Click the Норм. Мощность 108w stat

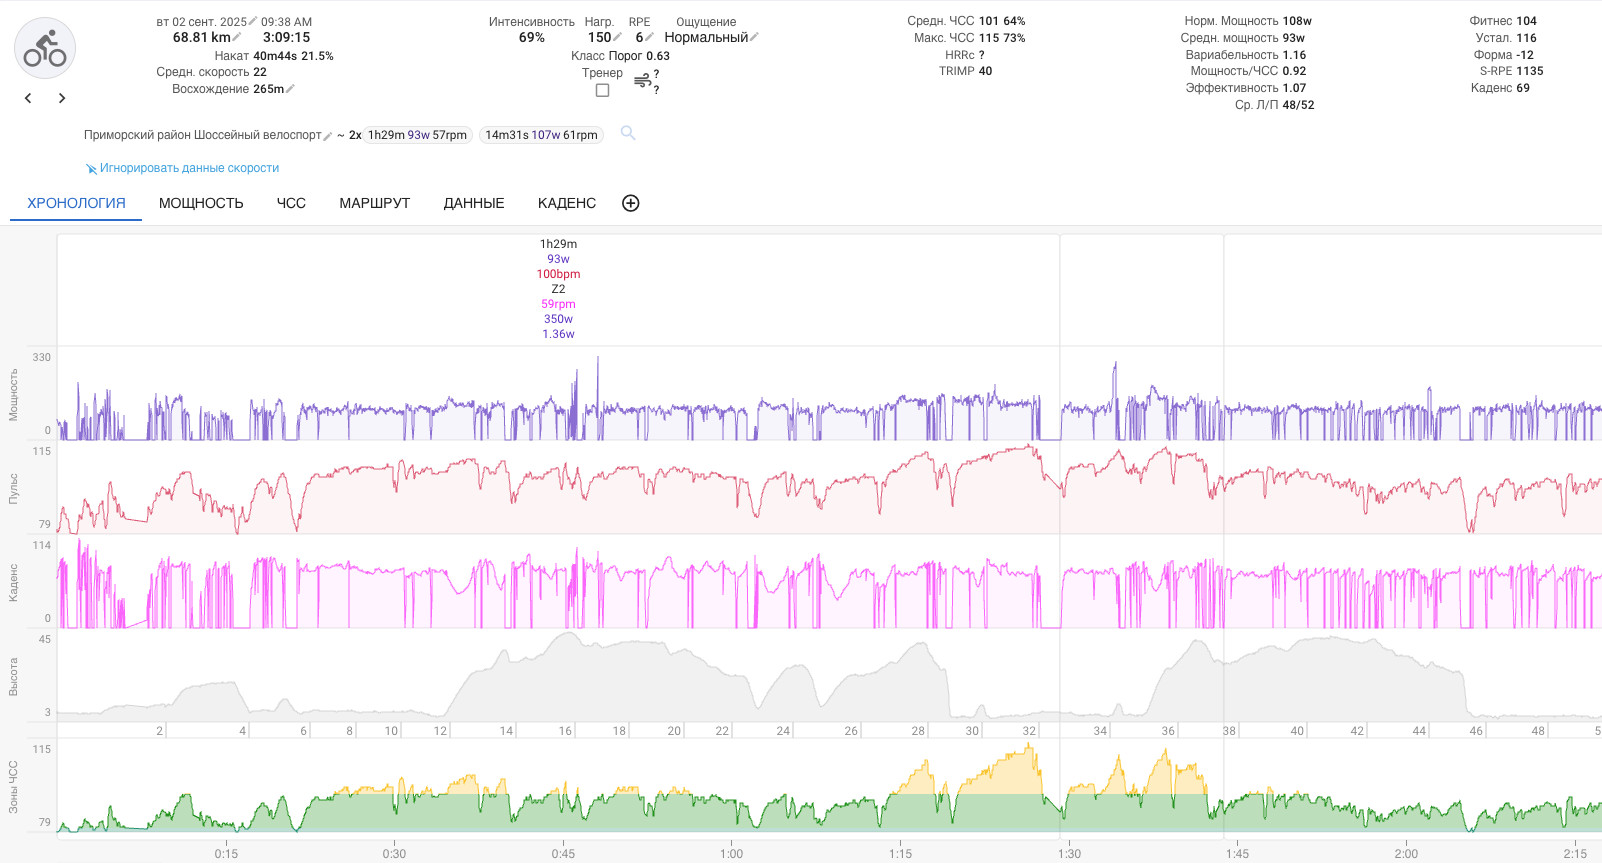[1248, 21]
